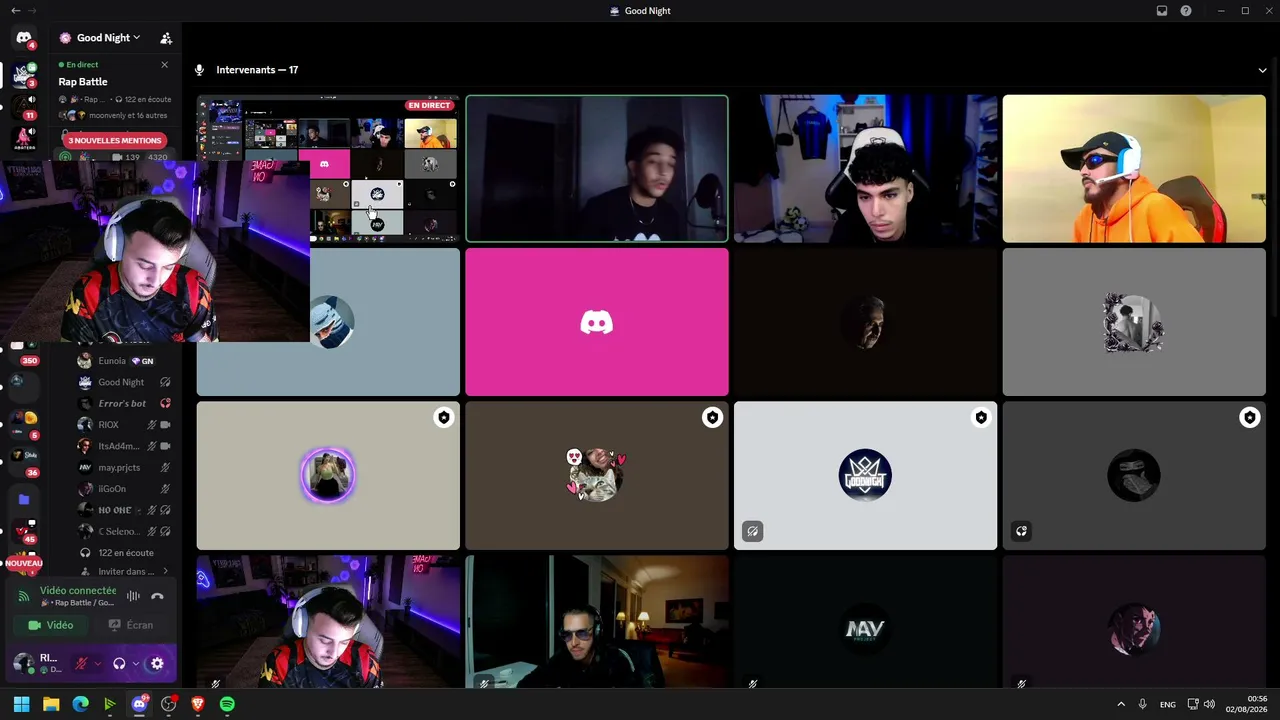The width and height of the screenshot is (1280, 720).
Task: Jump to 3 nouvelles mentions
Action: tap(115, 140)
